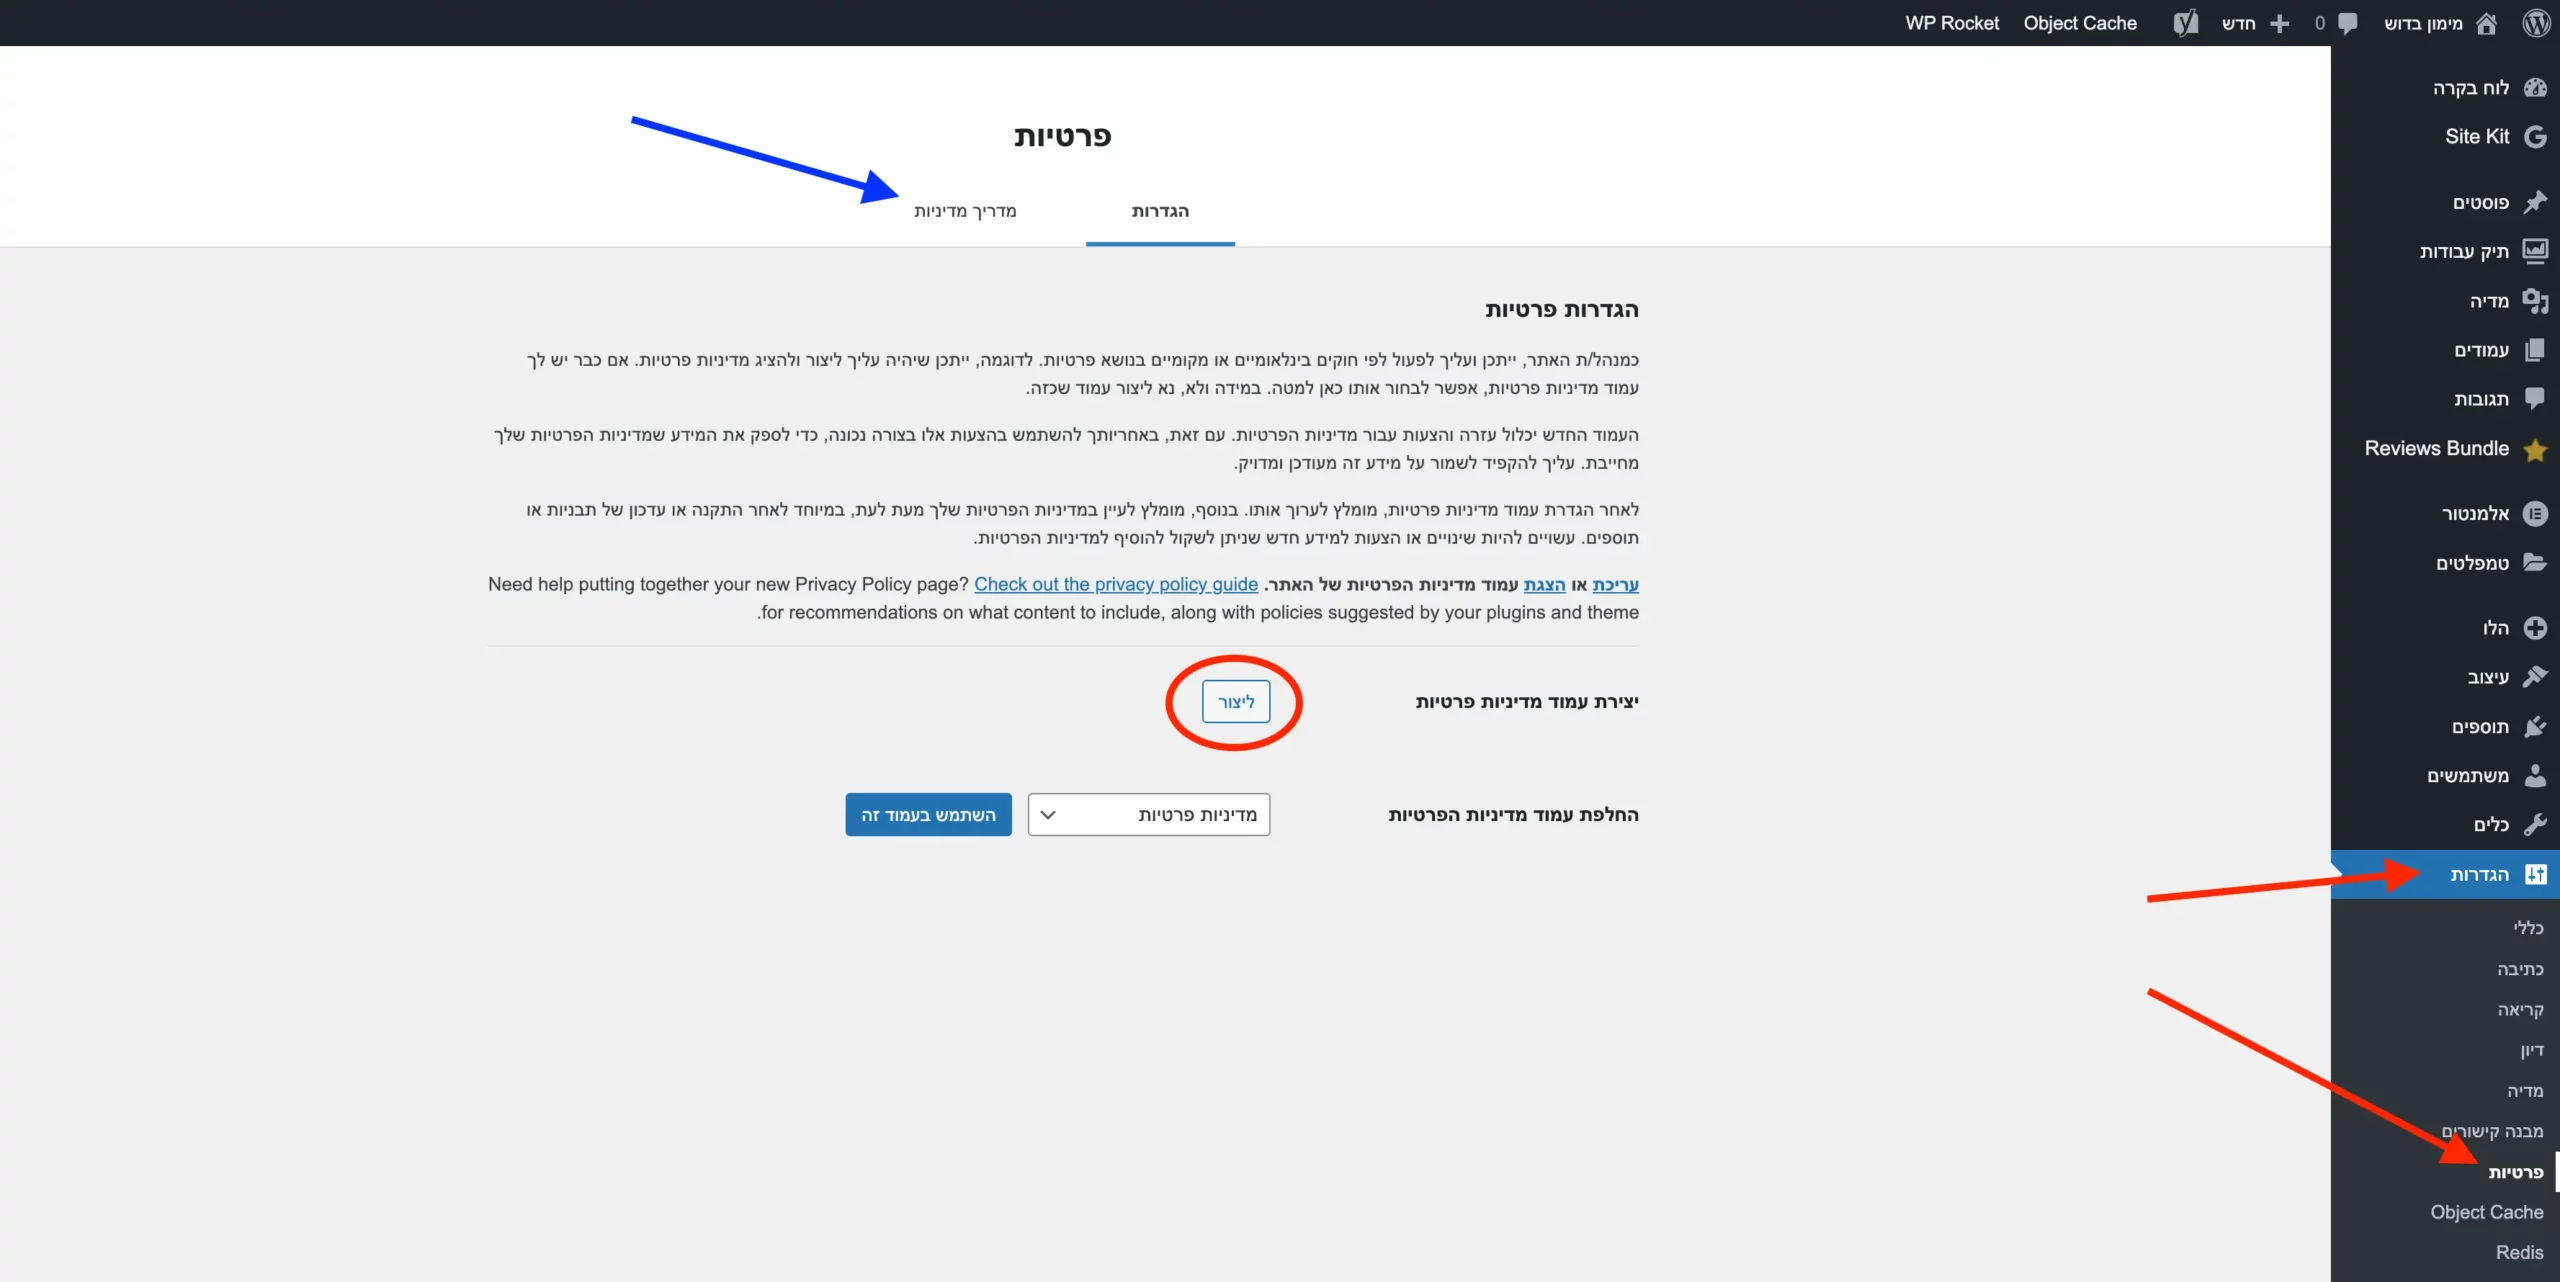
Task: Open תוספים sidebar label
Action: [x=2480, y=727]
